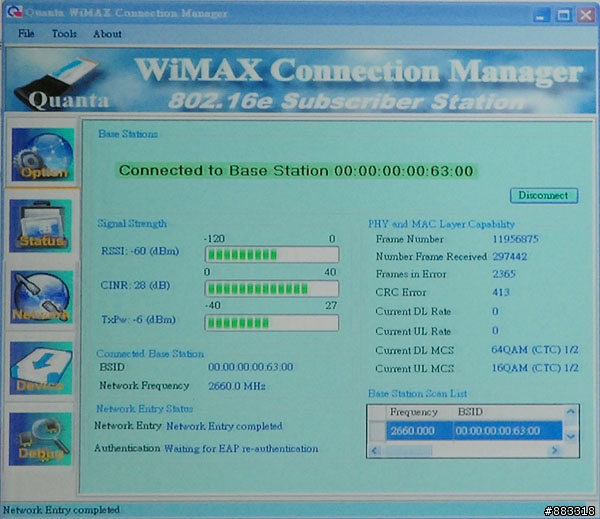The image size is (600, 519).
Task: Click scan list vertical scroll up arrow
Action: (571, 412)
